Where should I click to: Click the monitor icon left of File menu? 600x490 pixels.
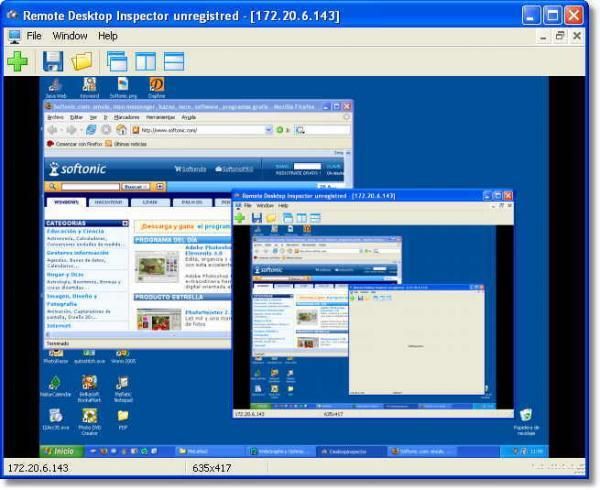[15, 36]
